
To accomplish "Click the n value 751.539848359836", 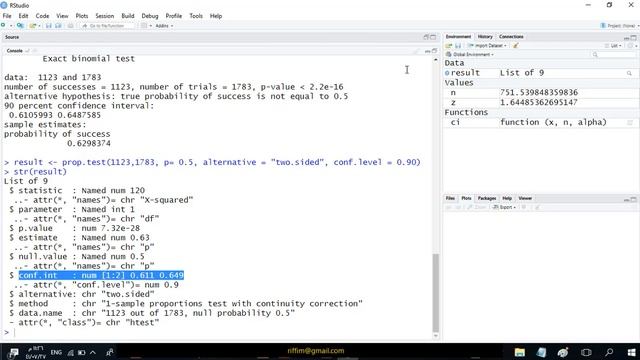I will (538, 93).
